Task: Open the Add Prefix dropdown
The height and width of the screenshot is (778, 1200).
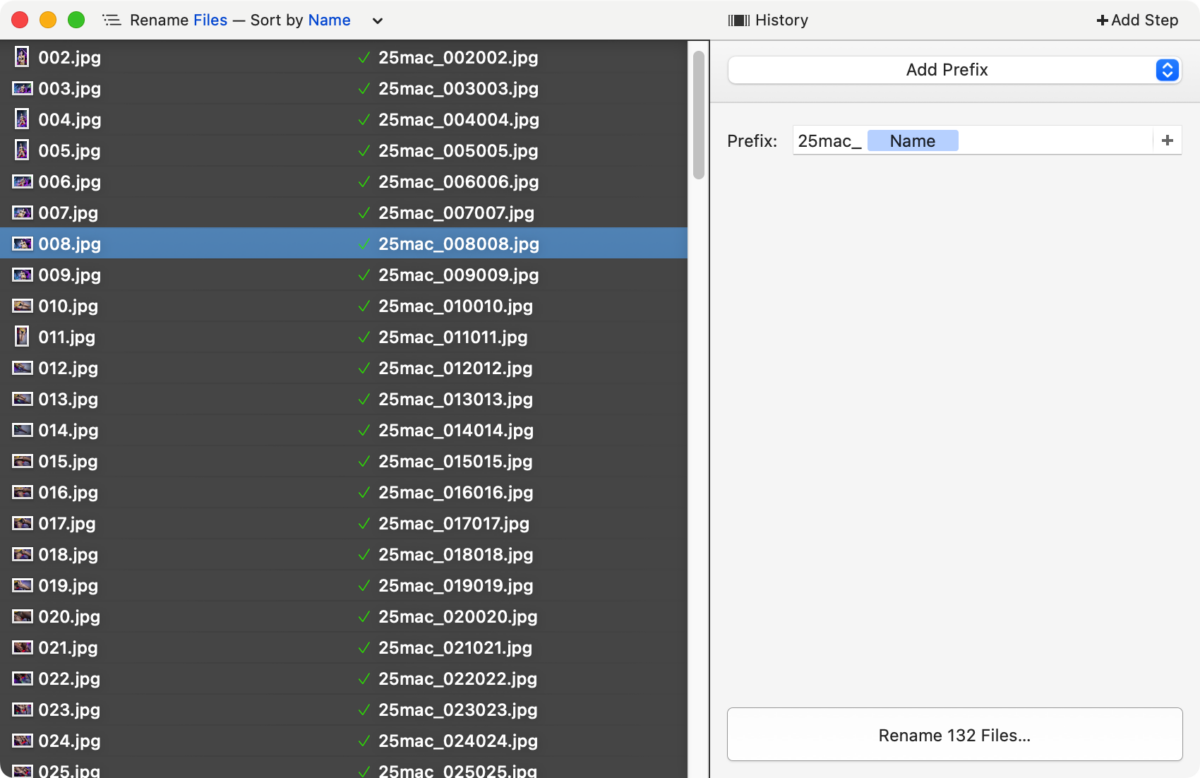Action: [x=955, y=70]
